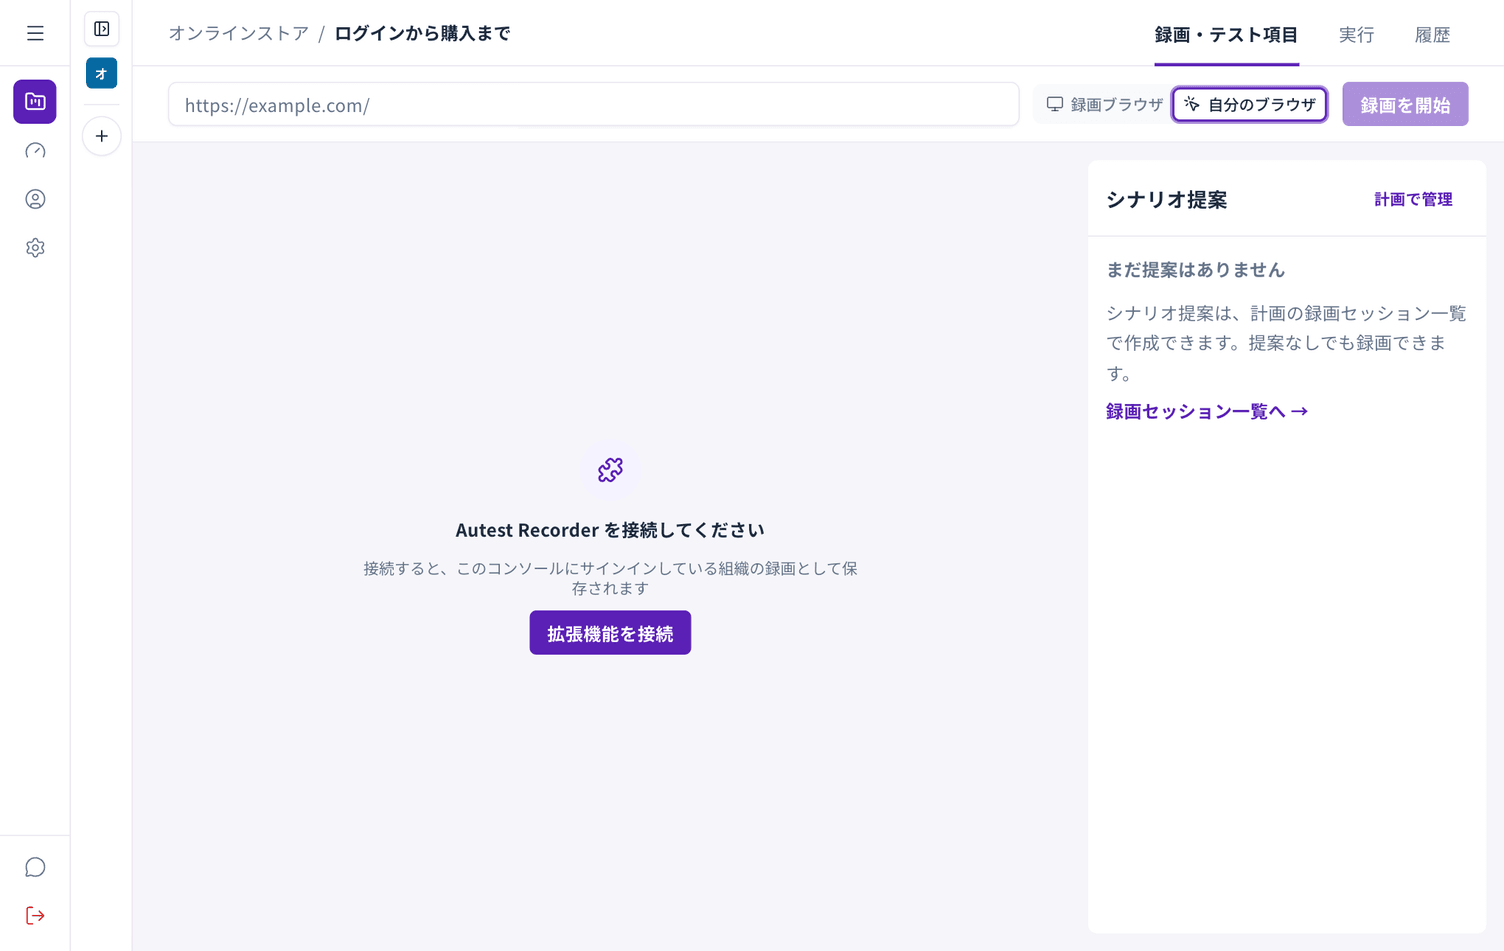Add a new project with plus button
Screen dimensions: 1504x951
click(x=102, y=136)
